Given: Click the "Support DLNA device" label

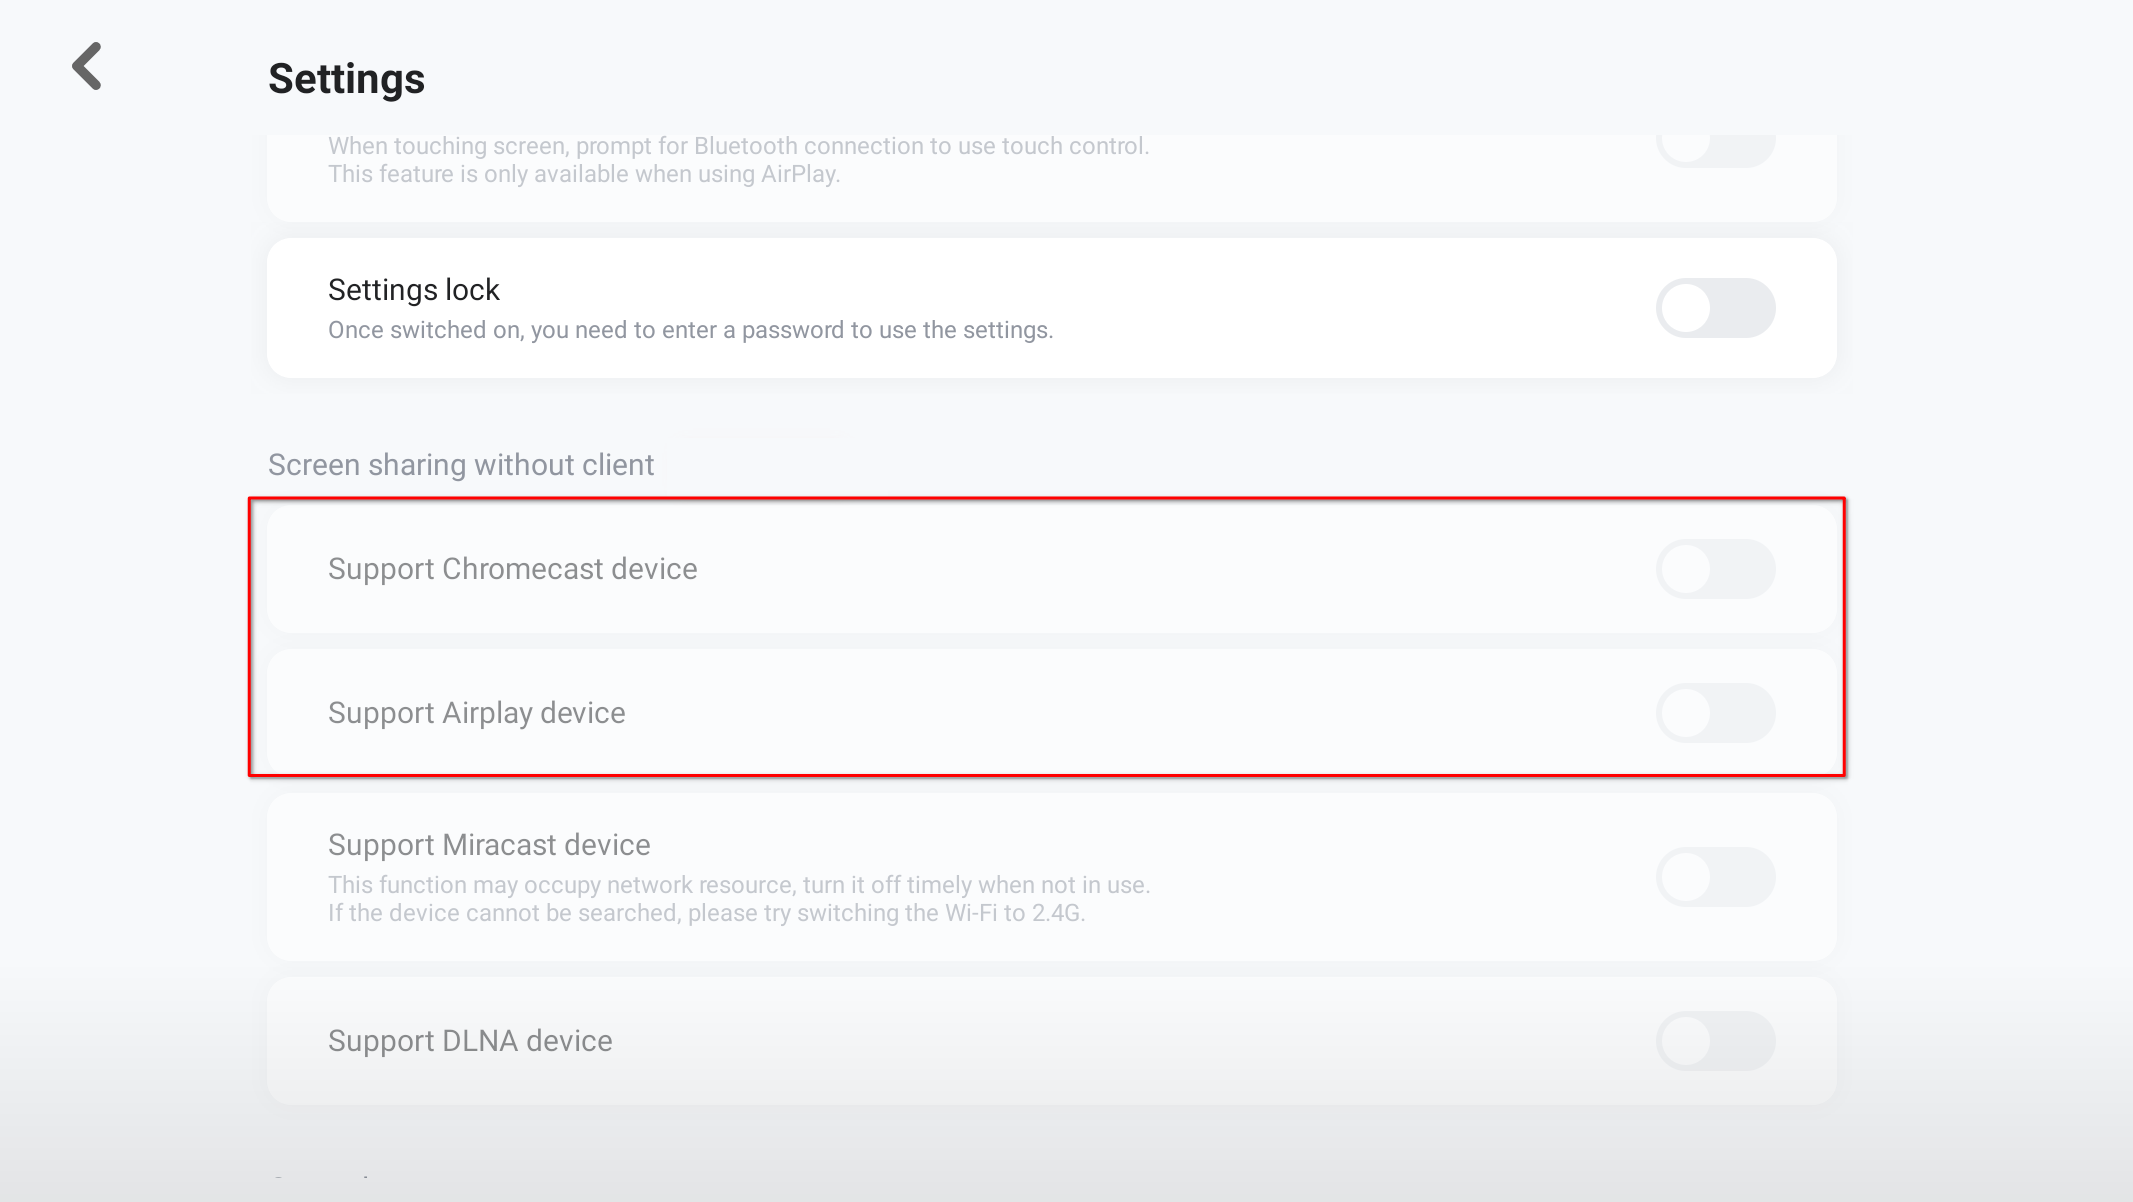Looking at the screenshot, I should click(x=470, y=1041).
